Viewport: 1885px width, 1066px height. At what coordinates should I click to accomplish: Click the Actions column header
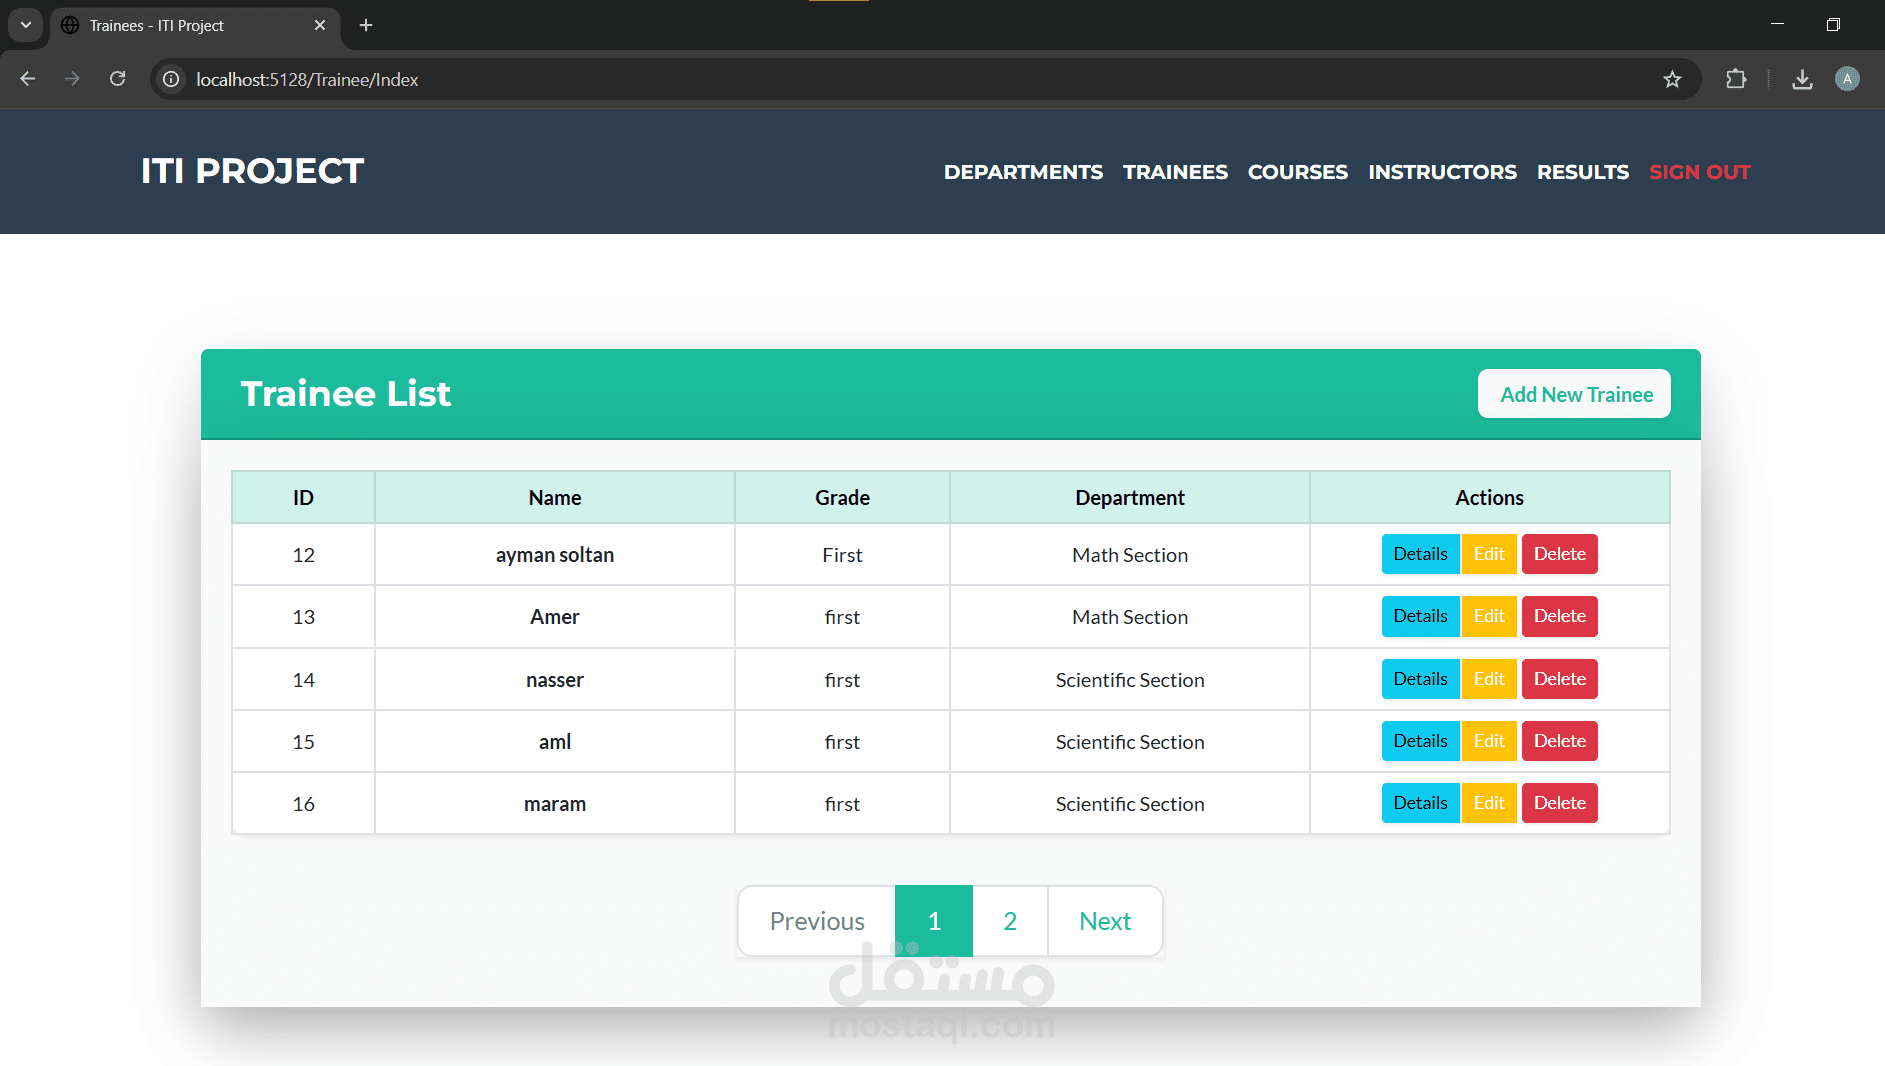coord(1490,498)
